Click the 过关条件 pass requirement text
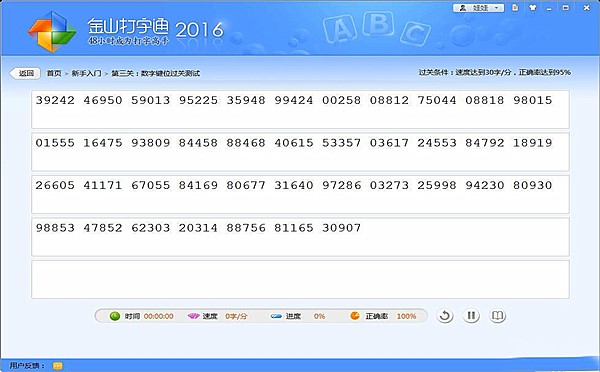 tap(494, 72)
